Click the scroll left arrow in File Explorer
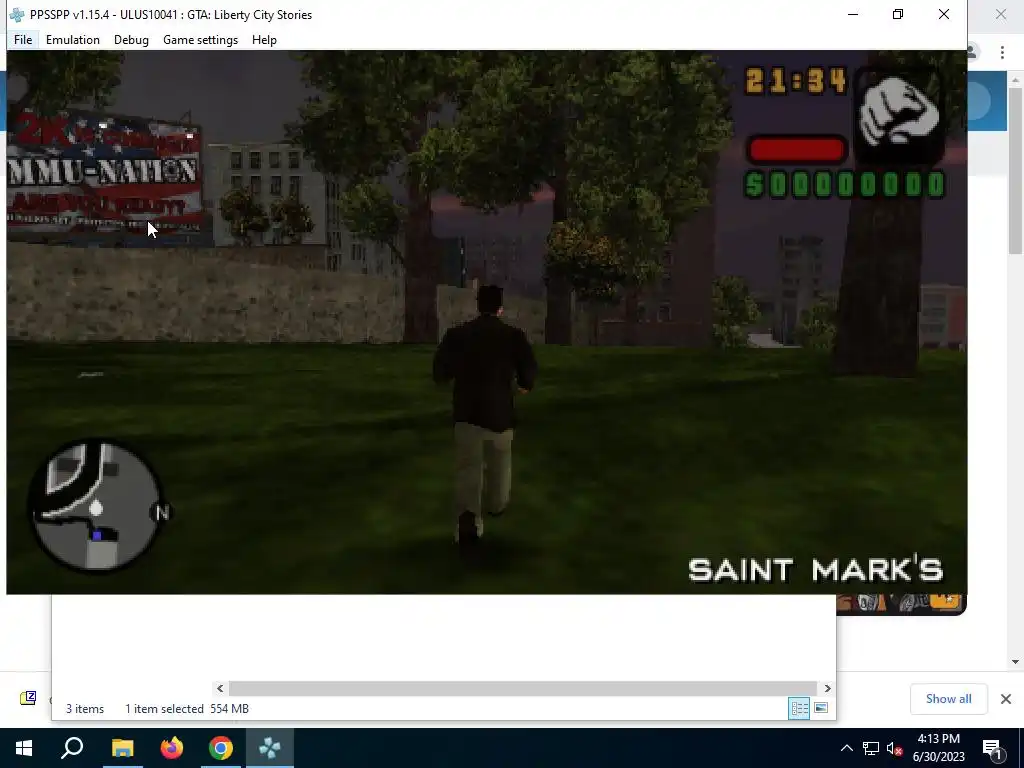Image resolution: width=1024 pixels, height=768 pixels. pyautogui.click(x=220, y=688)
